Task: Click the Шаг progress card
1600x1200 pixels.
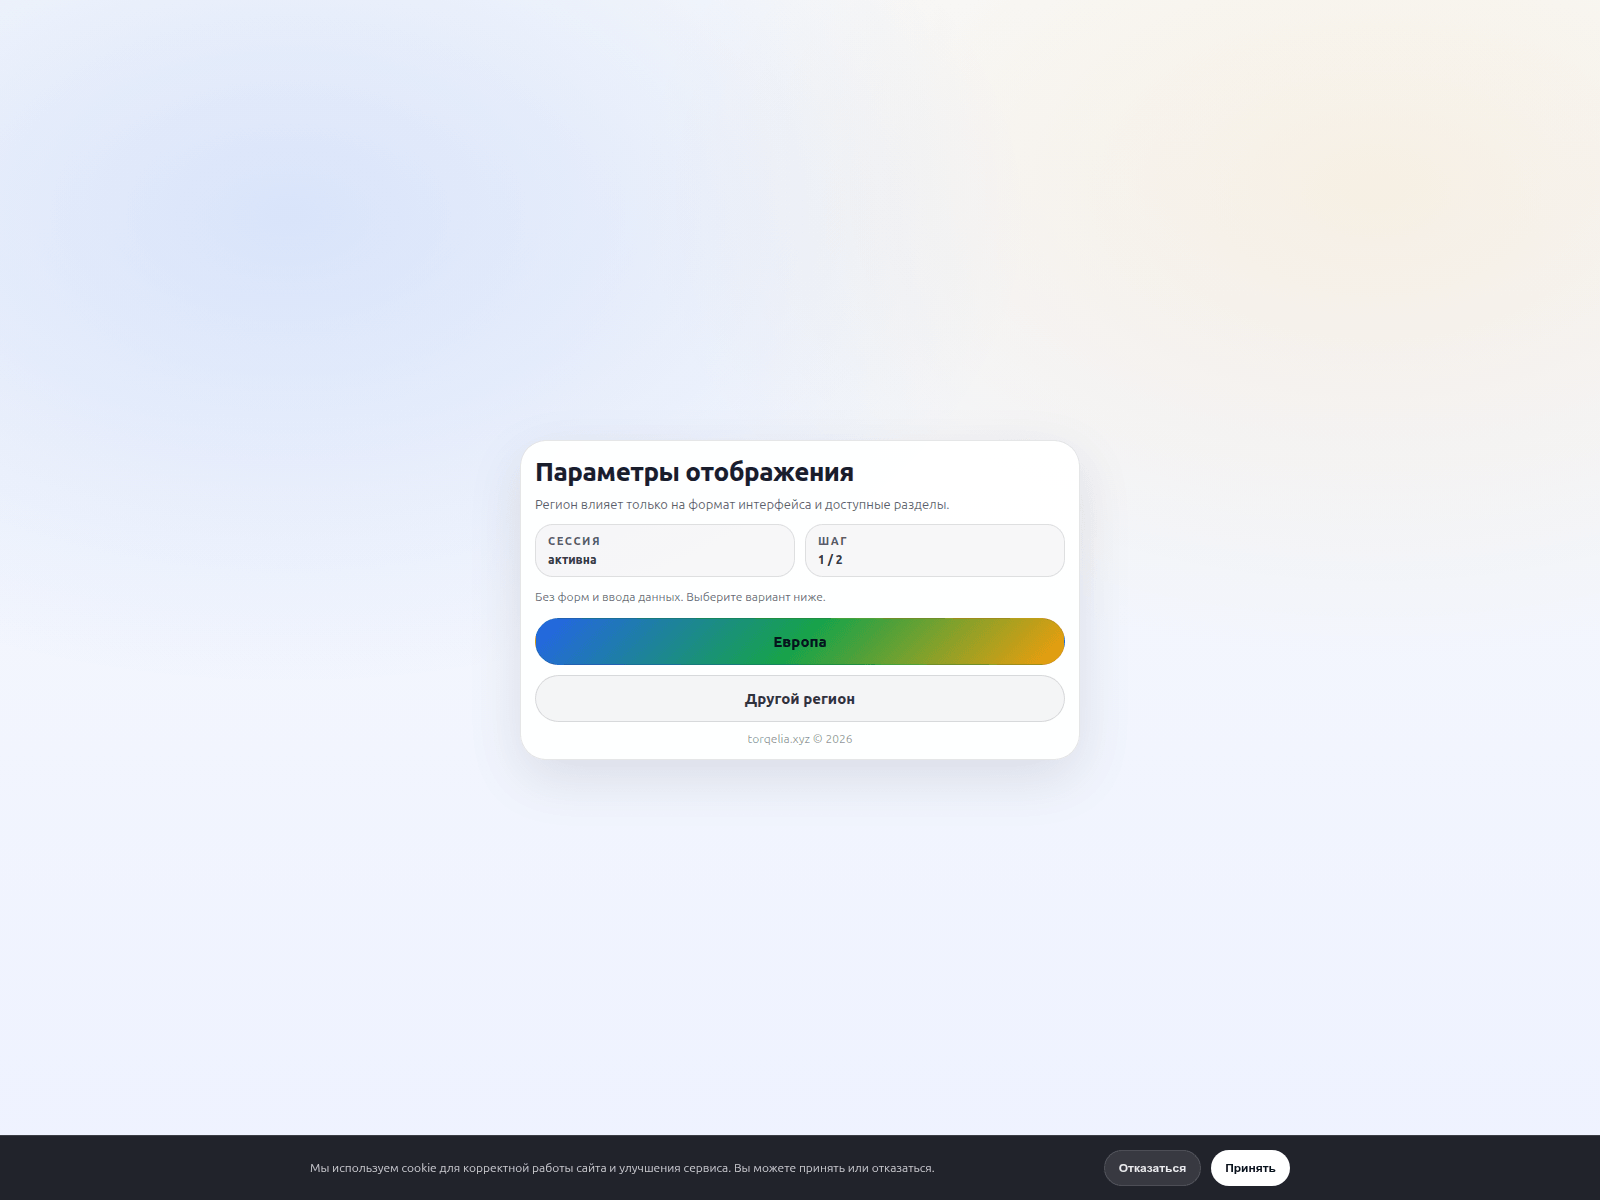Action: tap(935, 551)
